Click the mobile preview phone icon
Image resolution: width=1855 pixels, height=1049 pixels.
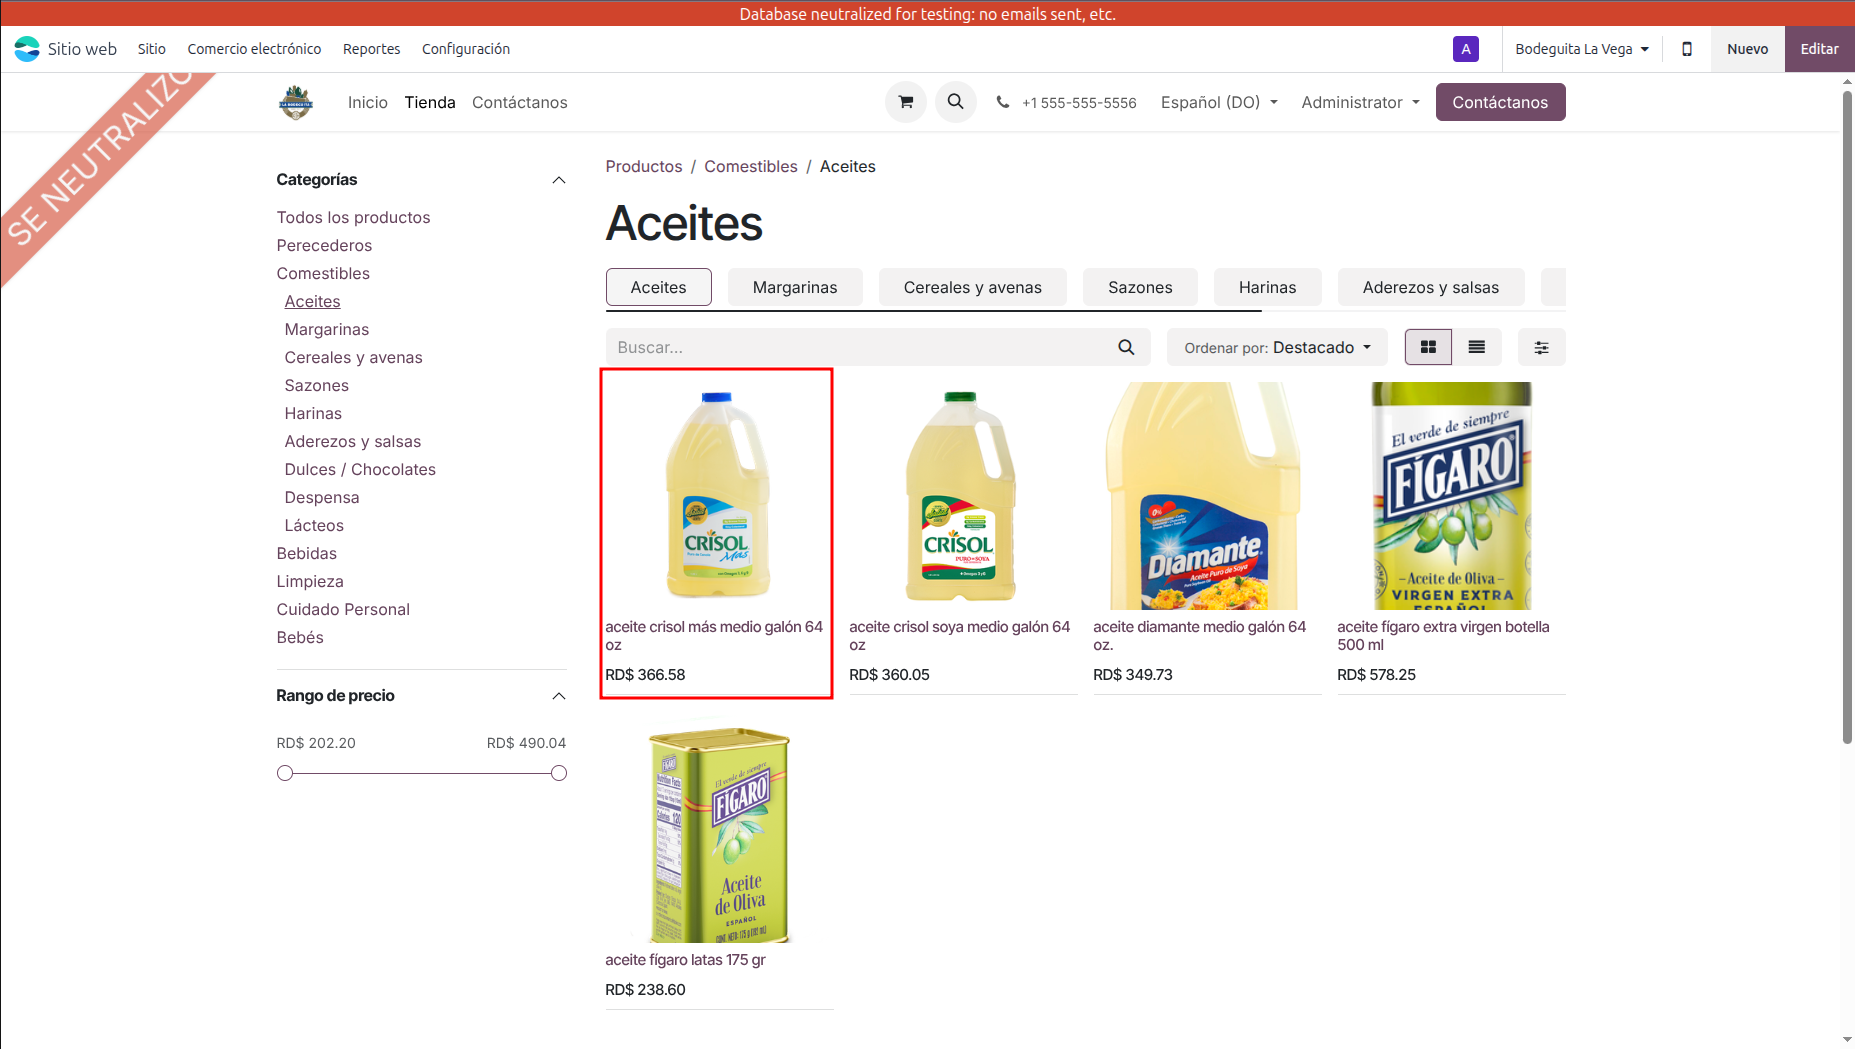pos(1686,49)
